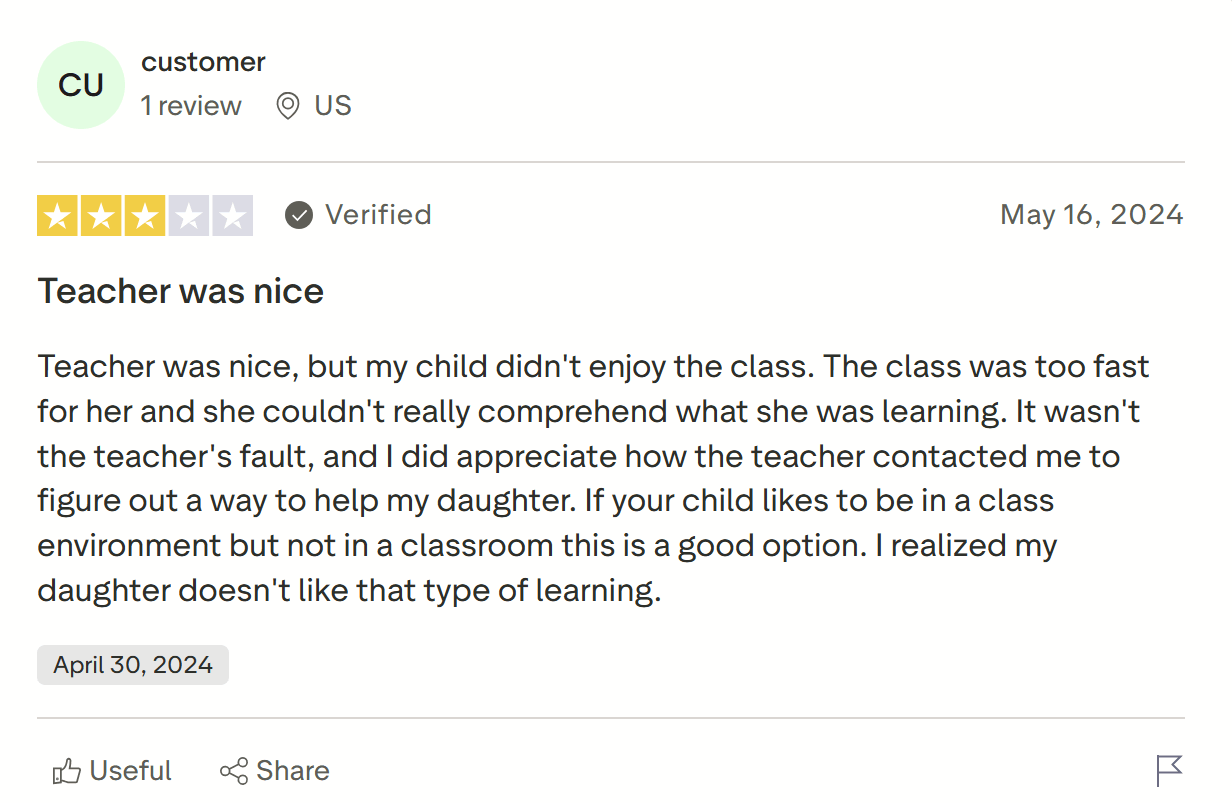Click the April 30, 2024 experience date tag
This screenshot has height=803, width=1232.
[132, 664]
